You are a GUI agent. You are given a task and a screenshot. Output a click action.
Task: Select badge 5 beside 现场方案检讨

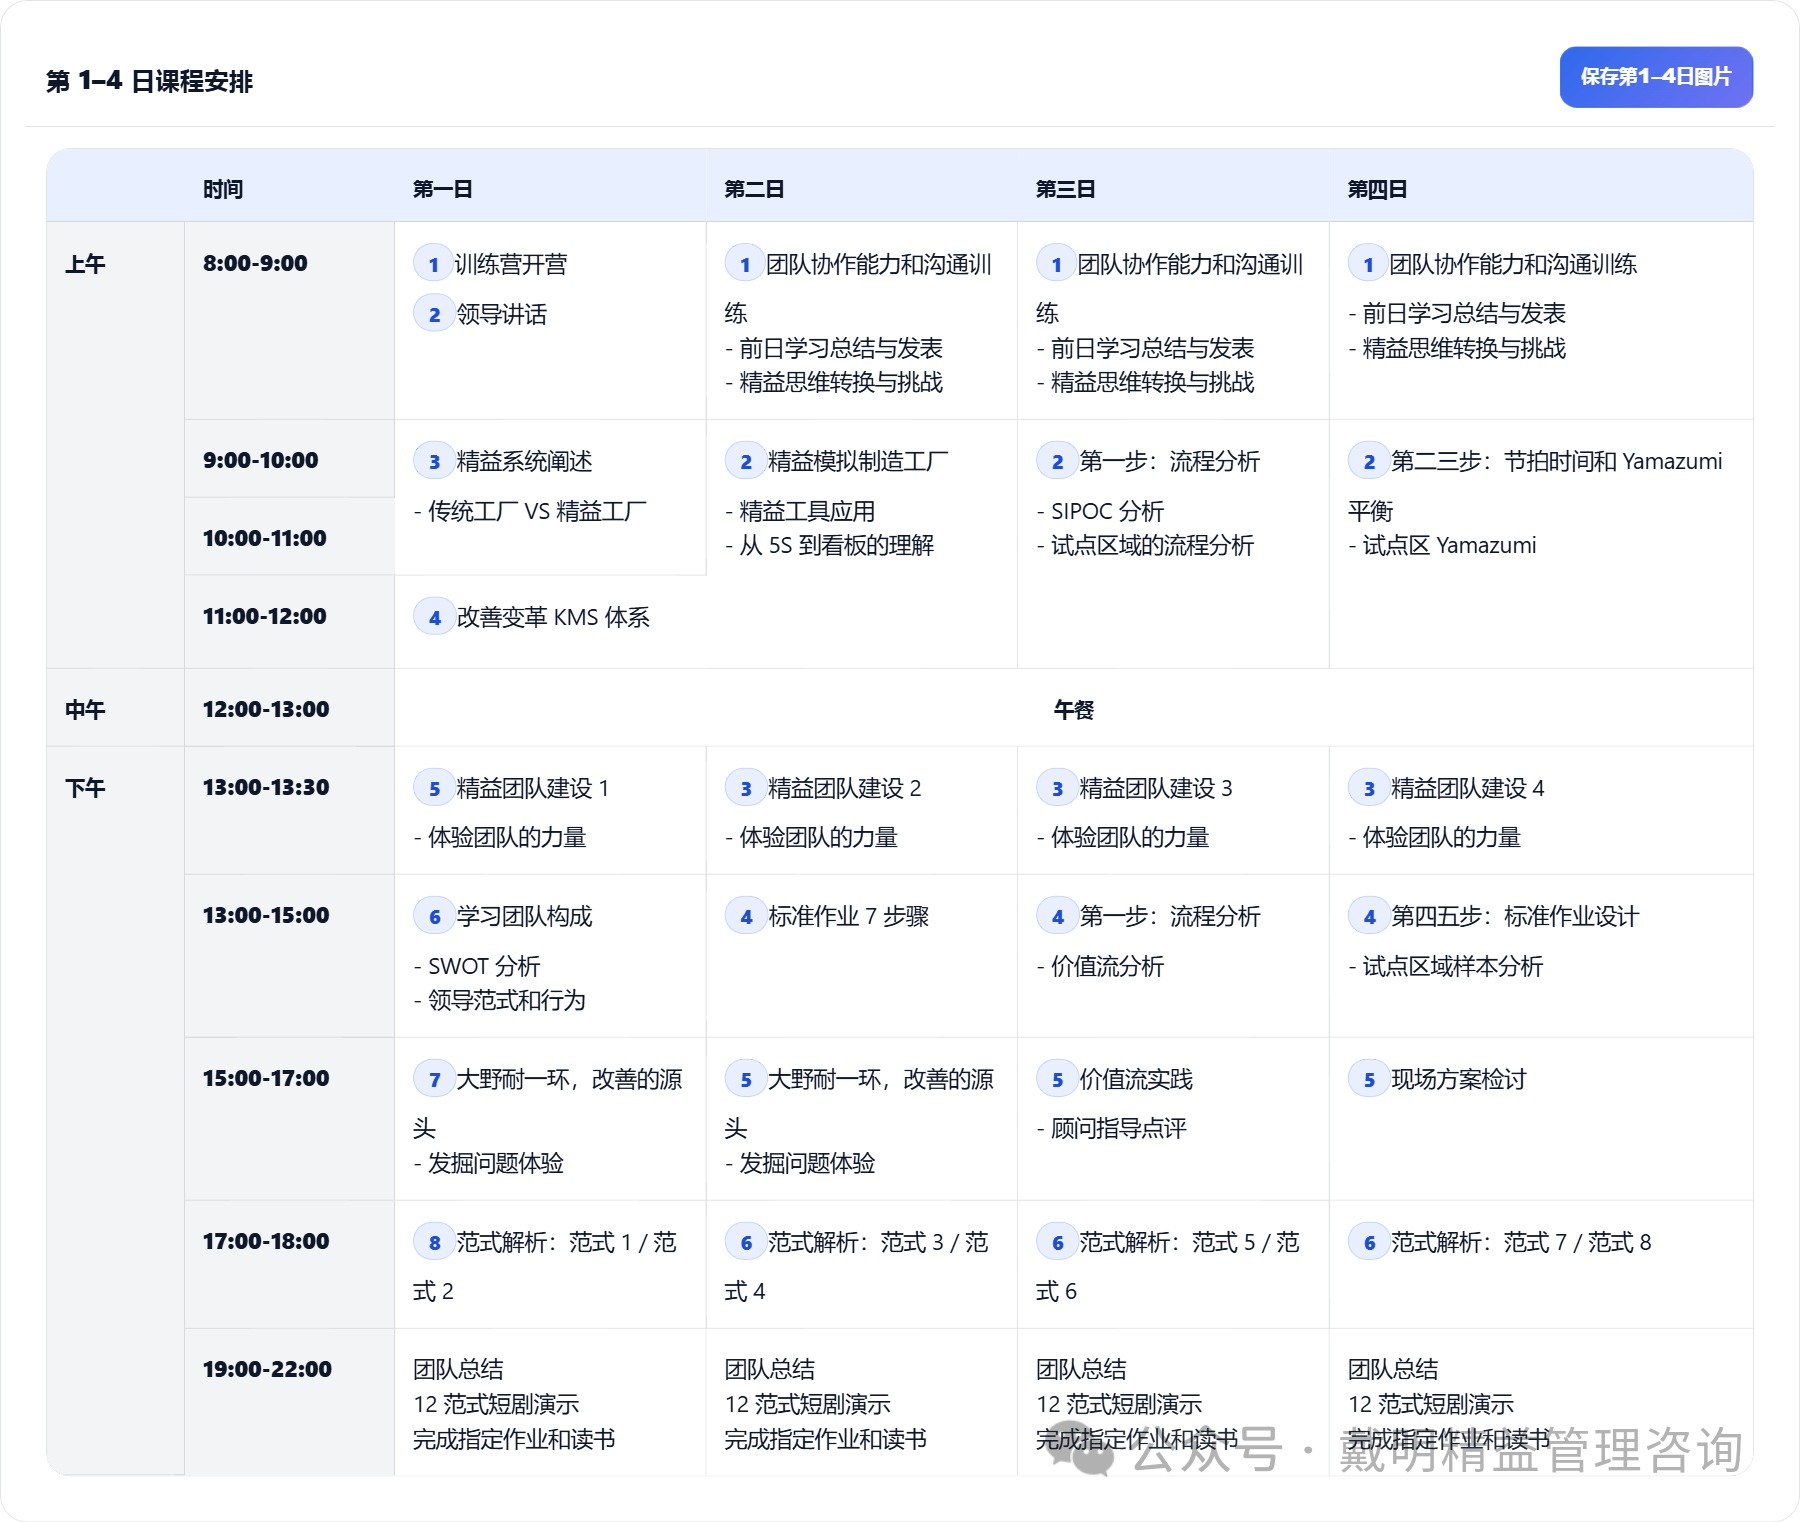(x=1368, y=1079)
